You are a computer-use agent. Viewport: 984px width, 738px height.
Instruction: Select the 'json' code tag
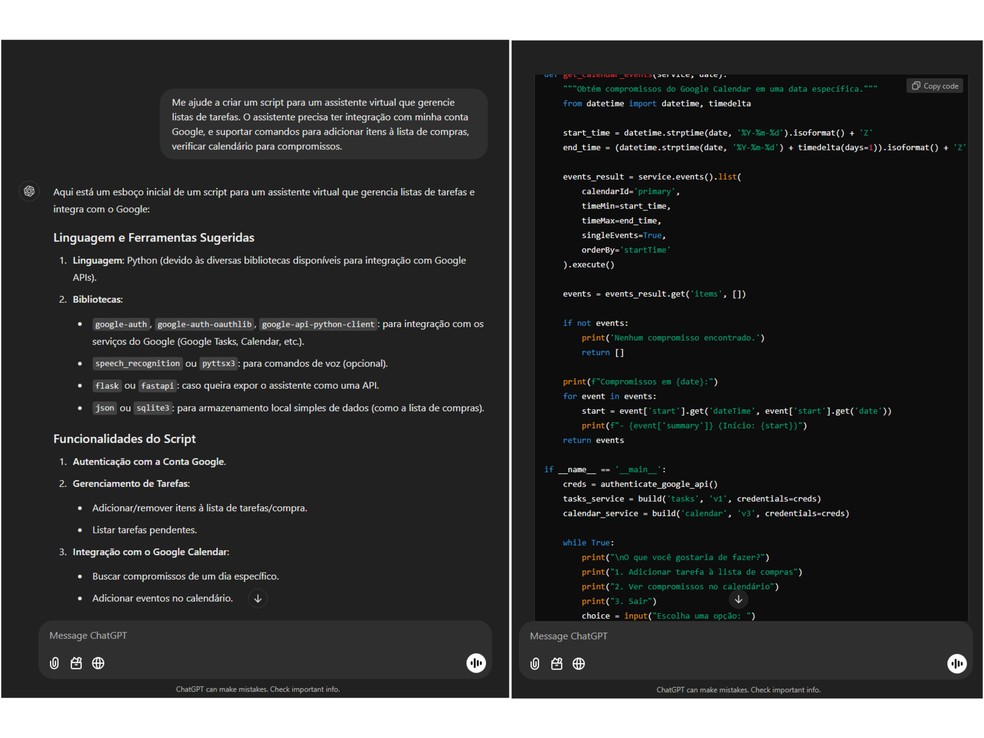click(x=105, y=408)
